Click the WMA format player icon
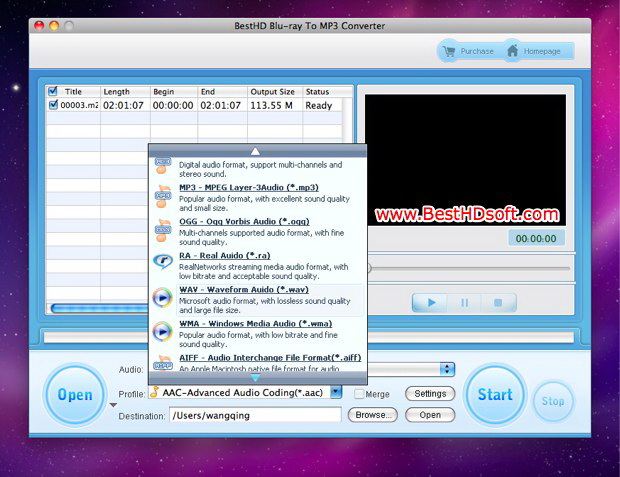Viewport: 620px width, 477px height. (x=163, y=331)
